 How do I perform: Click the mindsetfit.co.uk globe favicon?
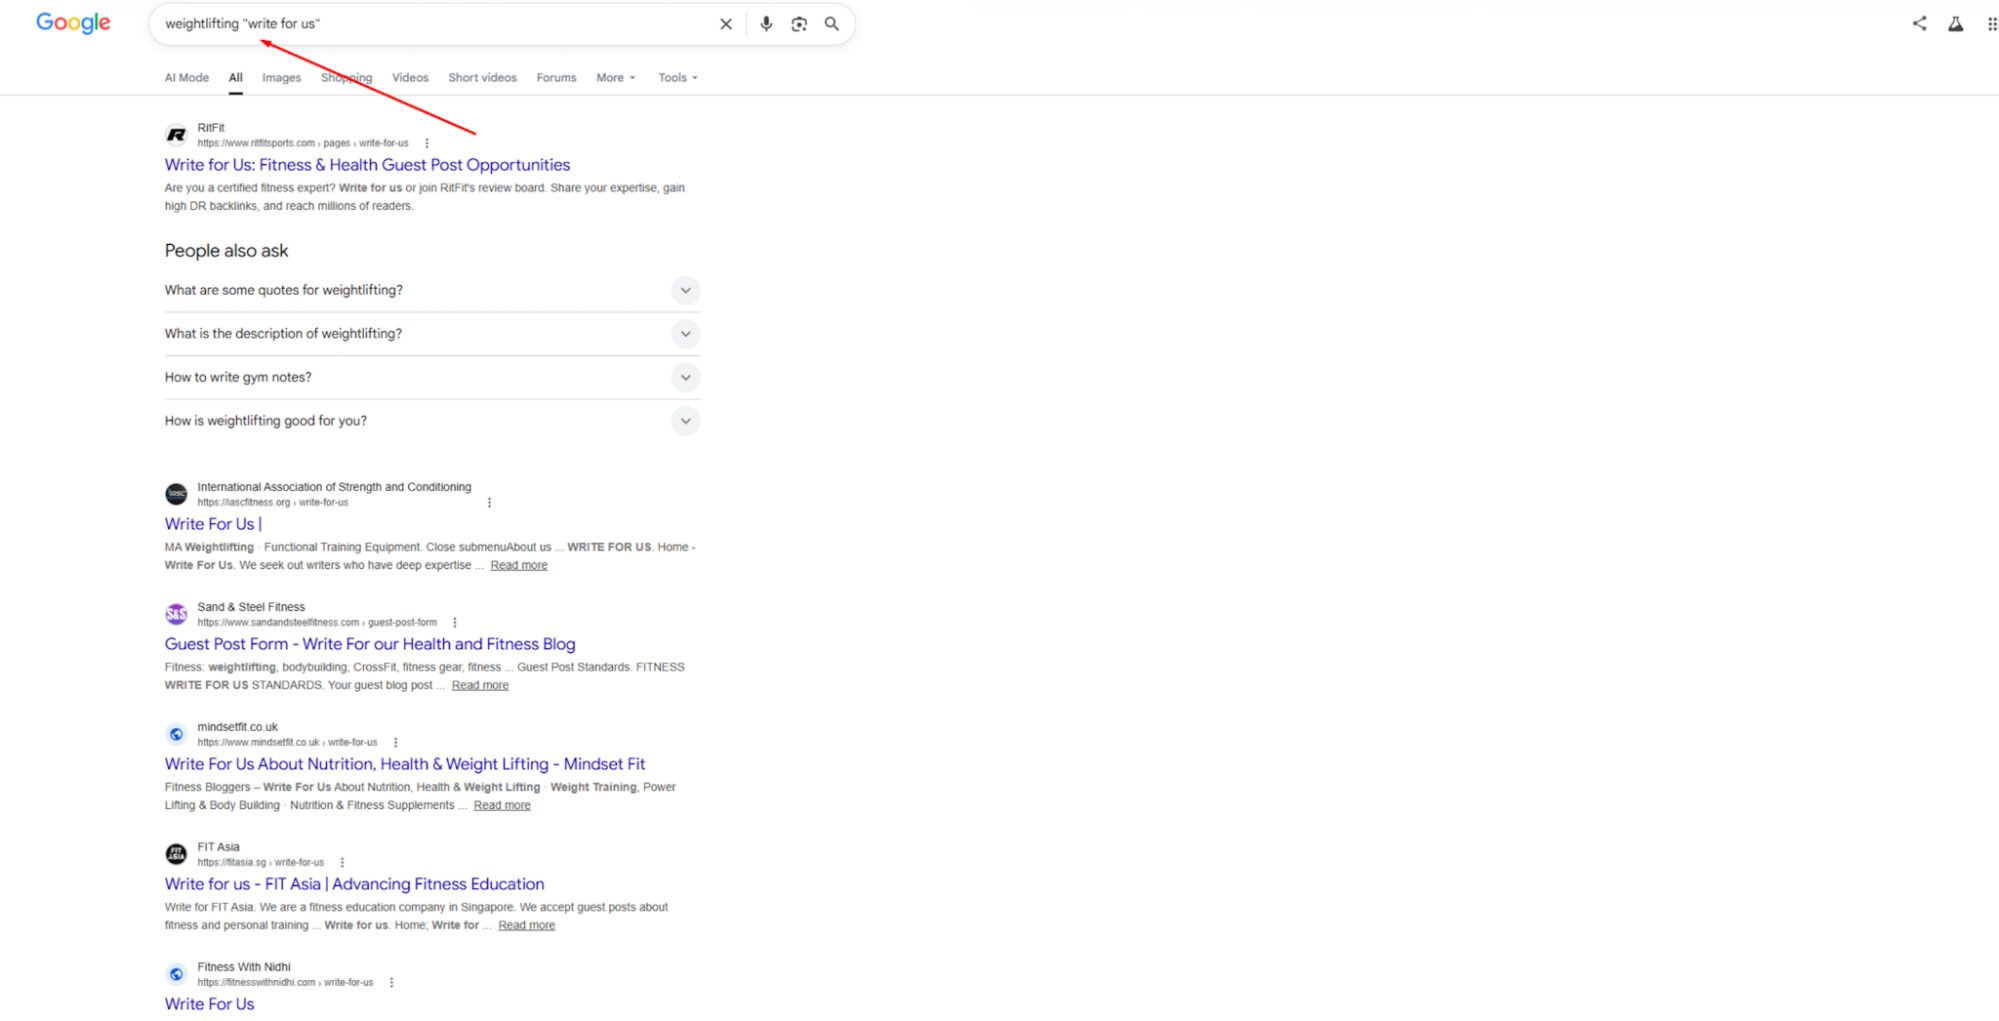176,734
